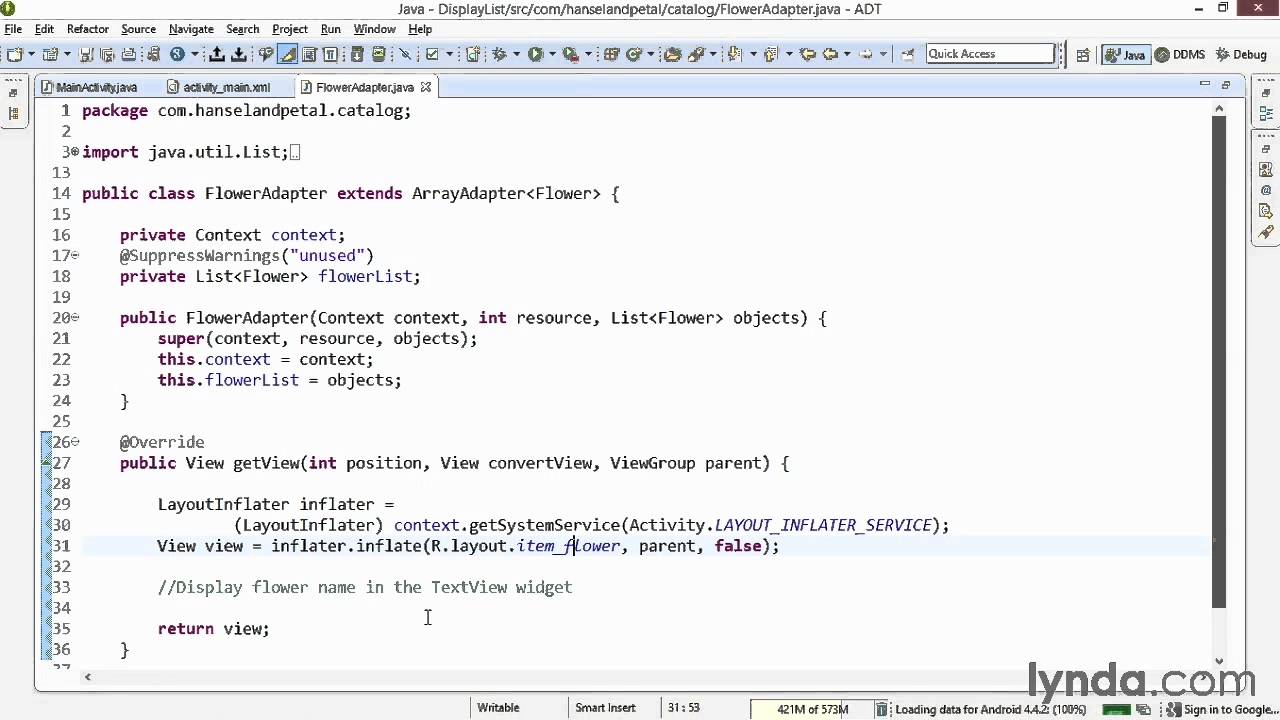Open the Run button dropdown arrow
Viewport: 1280px width, 720px height.
(551, 54)
